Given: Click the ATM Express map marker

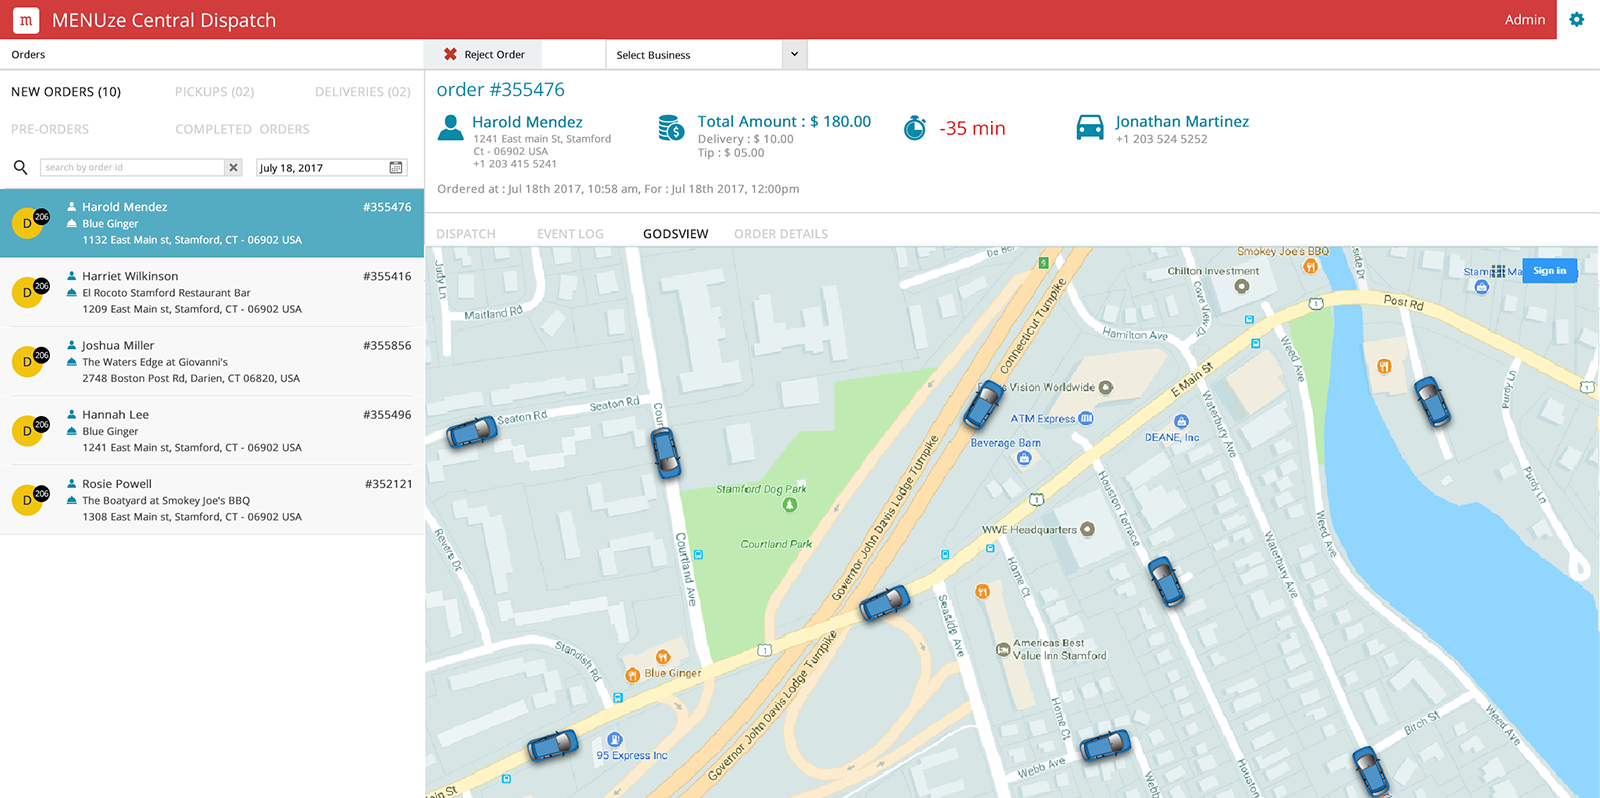Looking at the screenshot, I should point(1086,418).
